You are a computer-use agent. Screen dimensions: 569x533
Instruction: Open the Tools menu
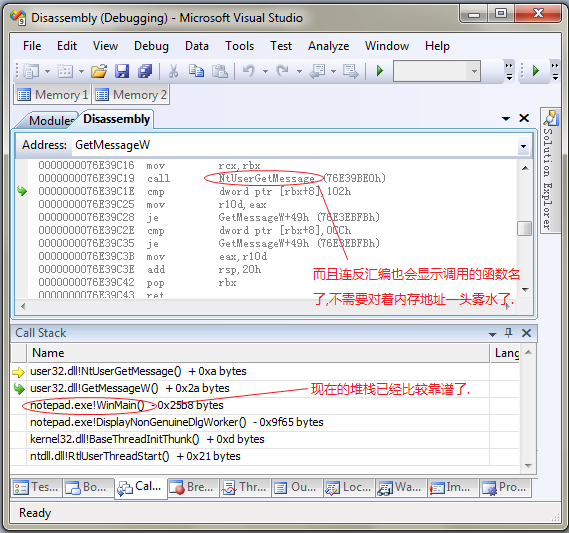240,46
